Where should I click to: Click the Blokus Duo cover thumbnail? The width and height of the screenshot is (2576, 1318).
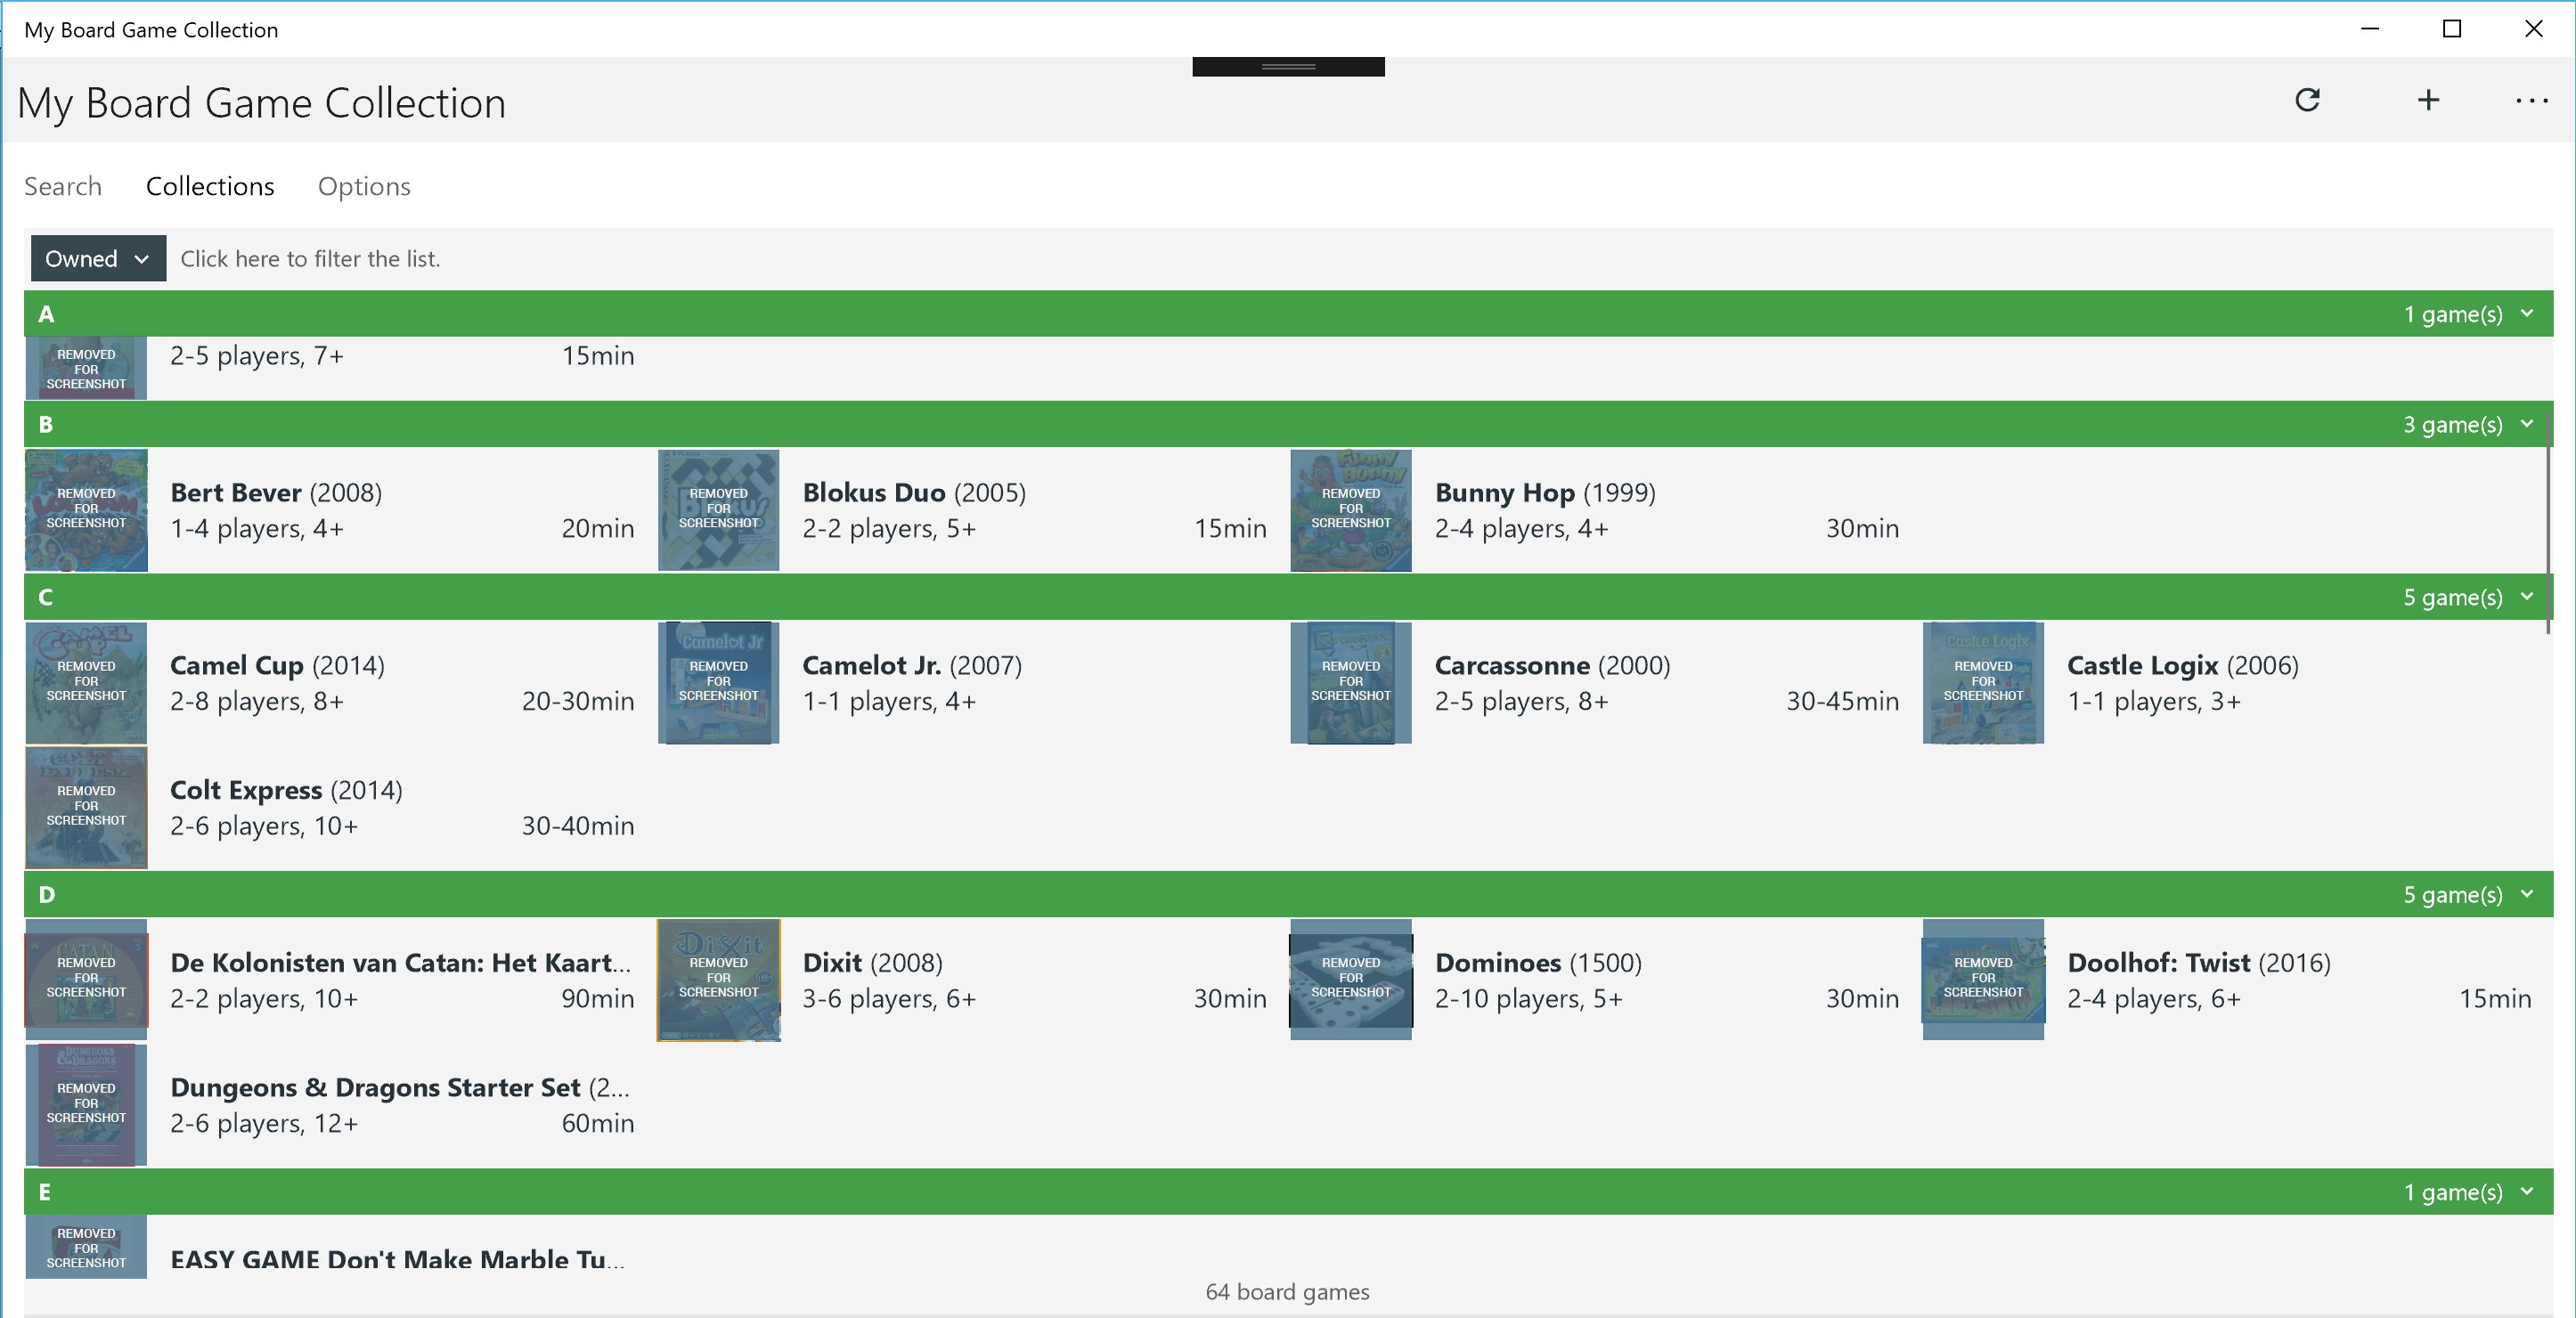pyautogui.click(x=718, y=510)
